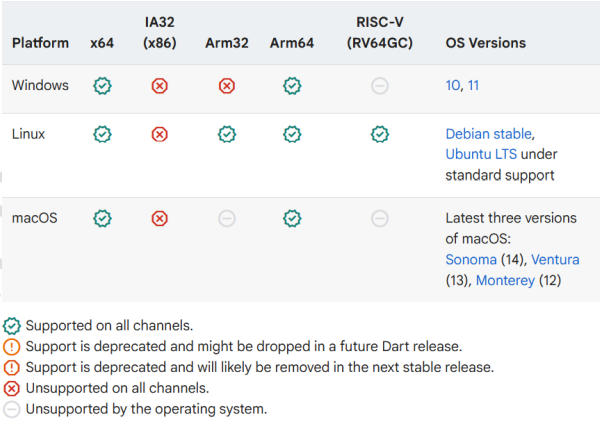This screenshot has height=427, width=605.
Task: Click the Windows Arm32 unsupported X icon
Action: [227, 86]
